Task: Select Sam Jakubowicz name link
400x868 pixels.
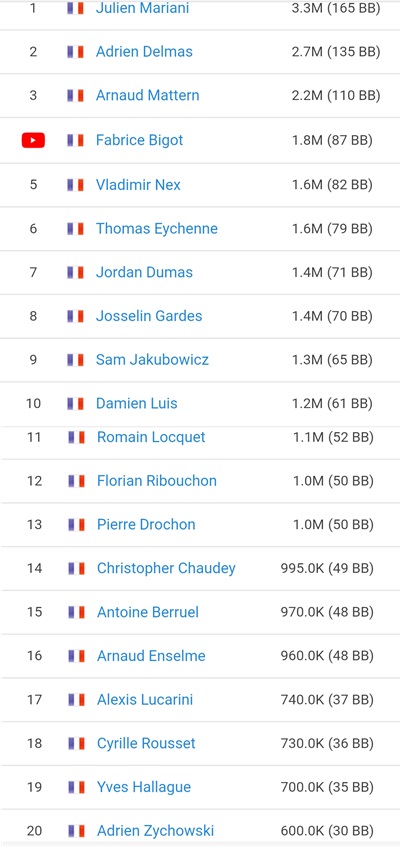Action: click(x=152, y=360)
